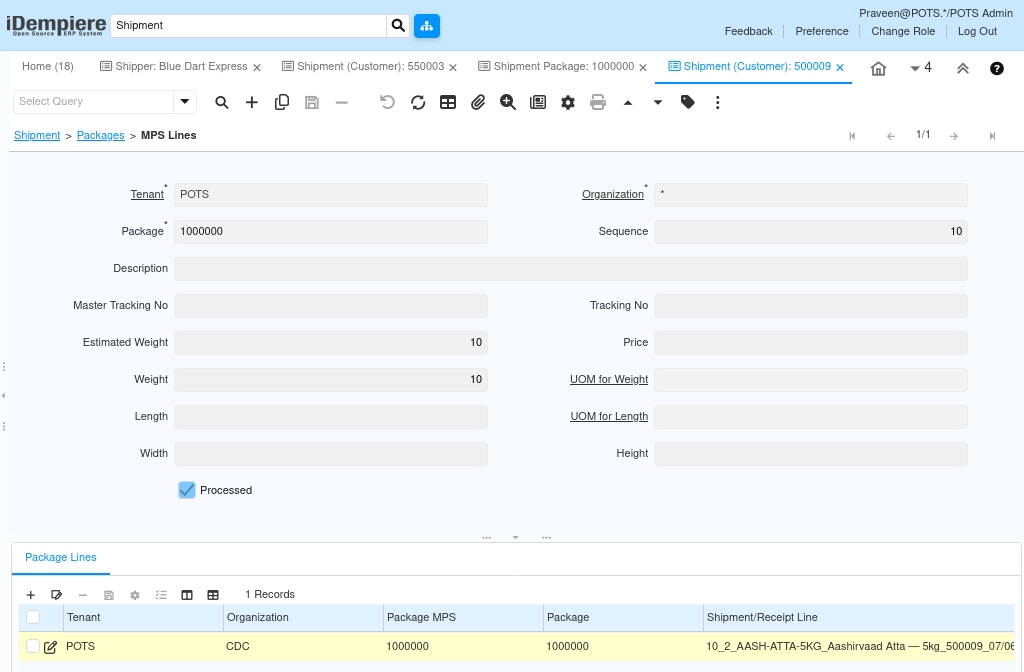Viewport: 1024px width, 672px height.
Task: Open the Attachment paperclip icon
Action: (478, 103)
